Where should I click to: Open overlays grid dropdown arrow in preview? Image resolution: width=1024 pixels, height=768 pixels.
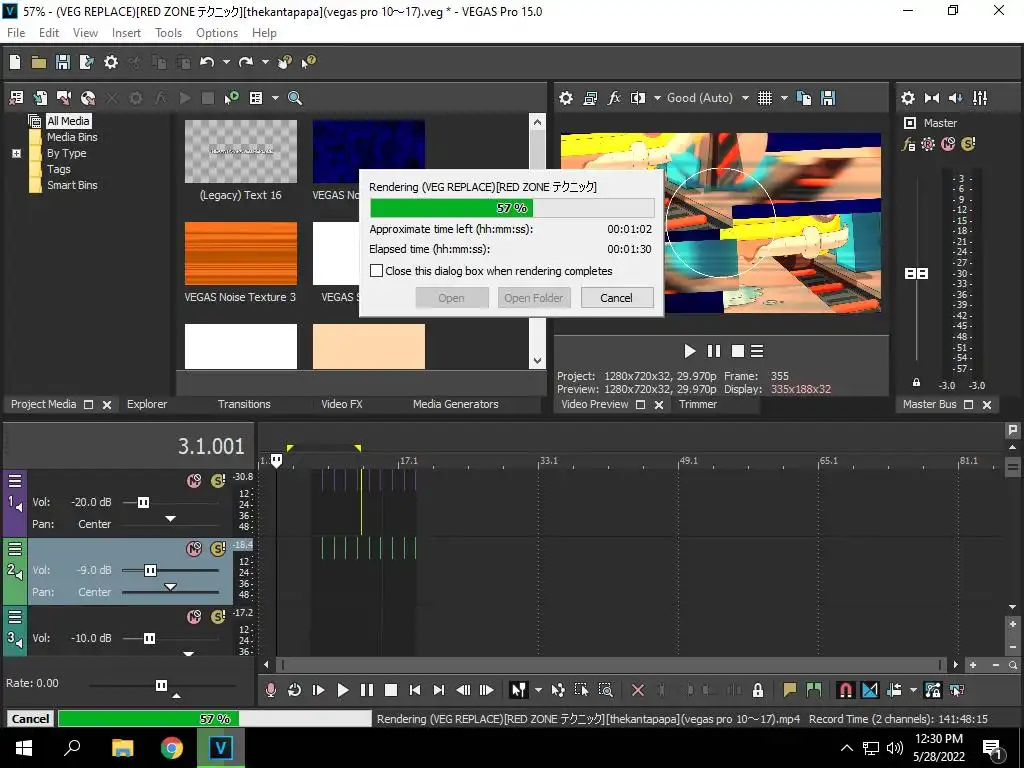coord(784,98)
